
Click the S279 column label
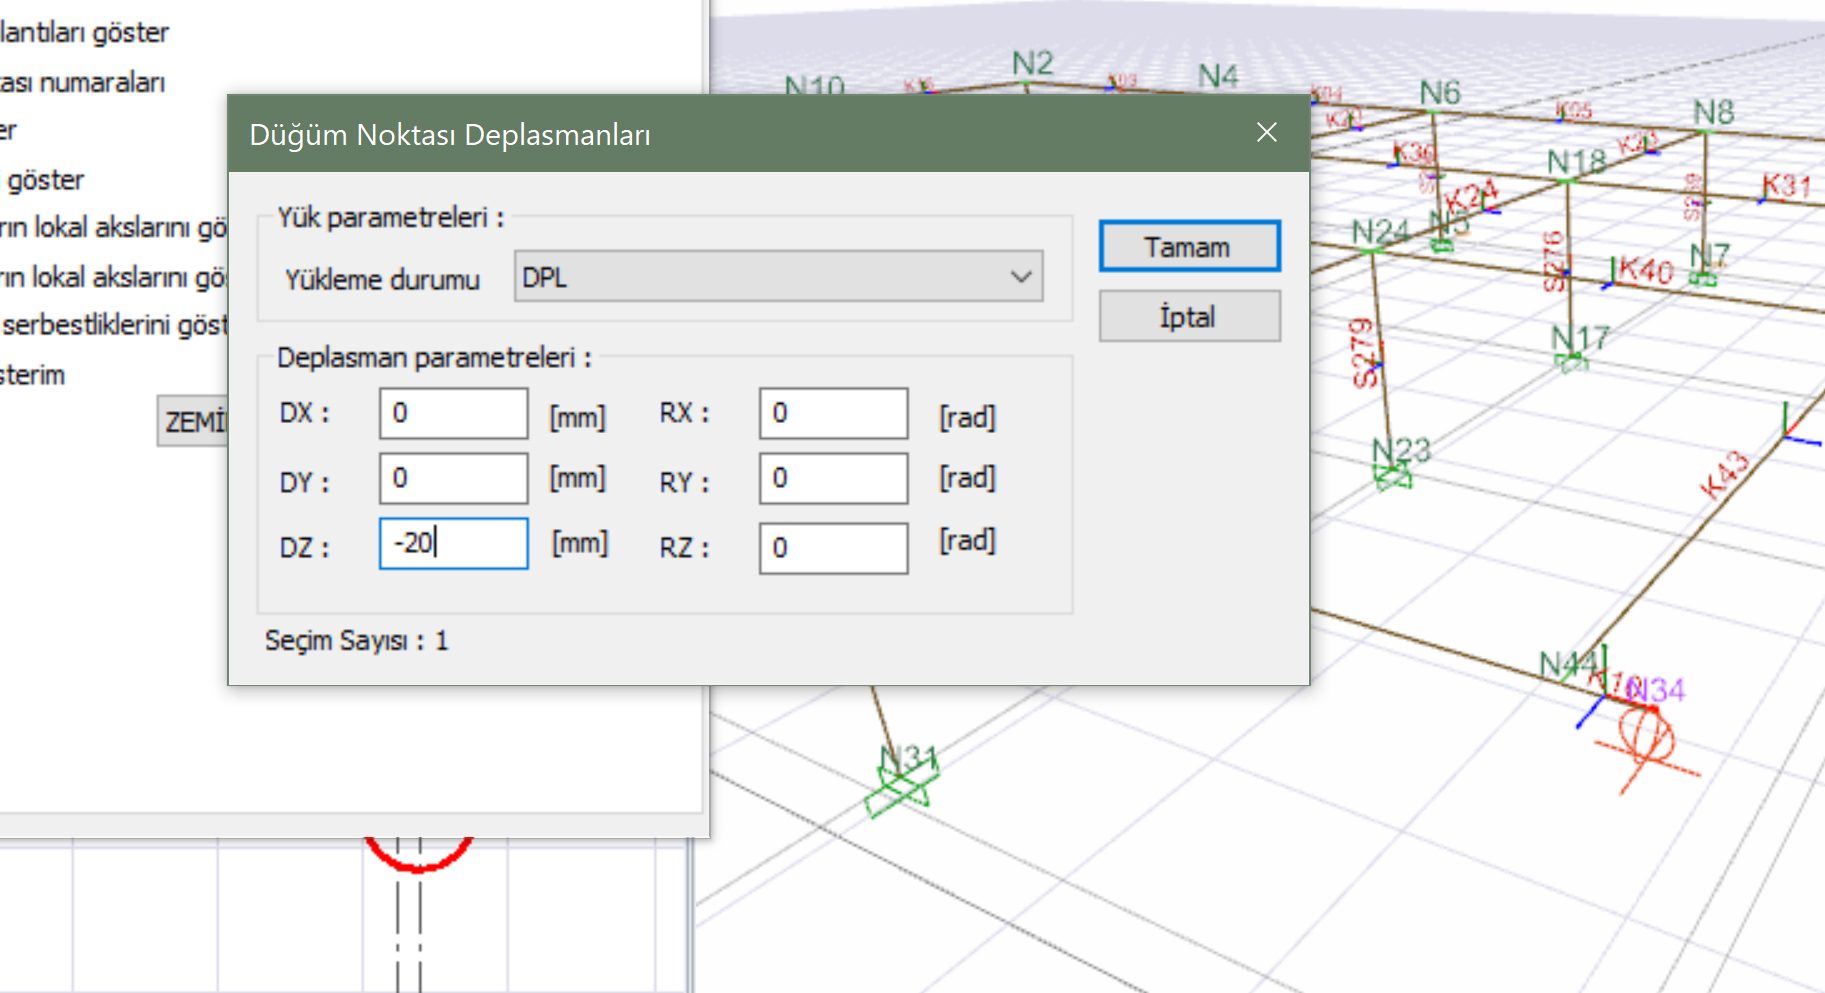[x=1363, y=352]
